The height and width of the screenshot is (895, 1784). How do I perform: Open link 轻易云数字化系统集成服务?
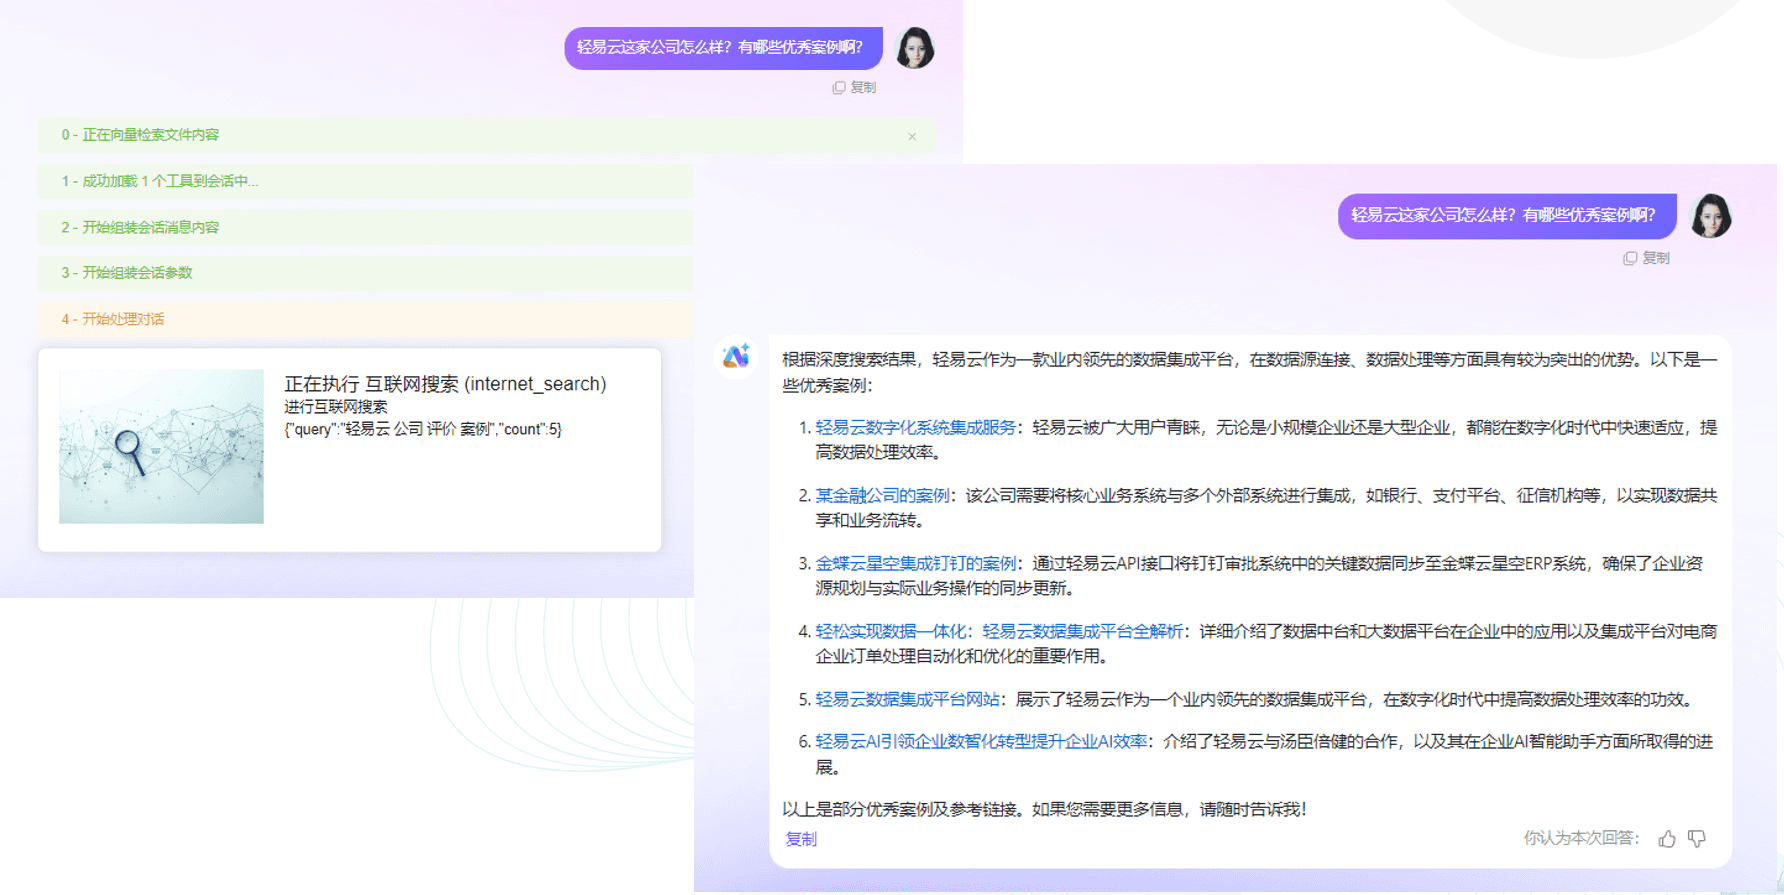click(x=915, y=427)
